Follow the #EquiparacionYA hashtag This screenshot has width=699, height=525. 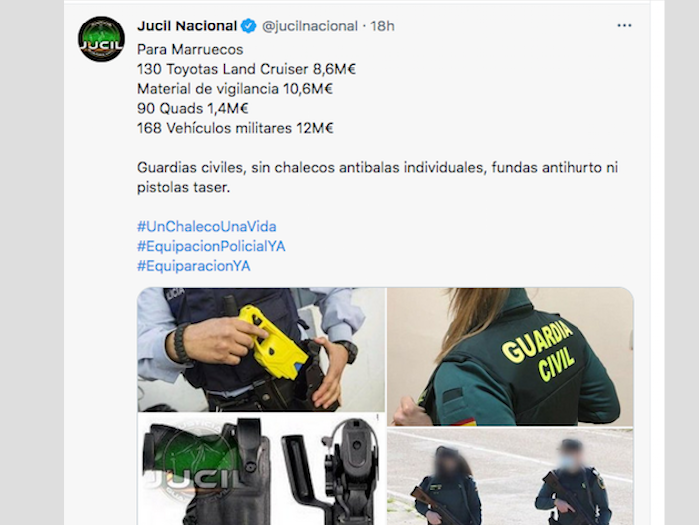(194, 266)
